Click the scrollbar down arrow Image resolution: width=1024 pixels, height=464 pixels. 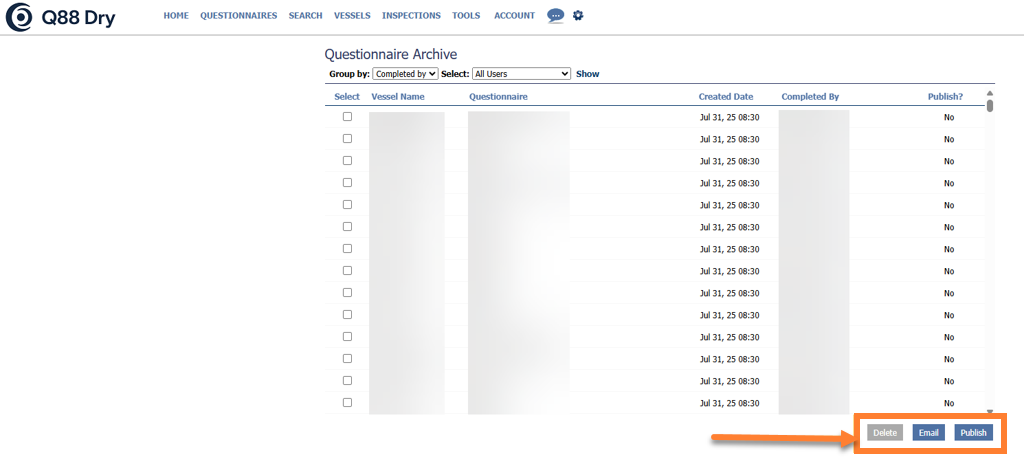click(989, 411)
